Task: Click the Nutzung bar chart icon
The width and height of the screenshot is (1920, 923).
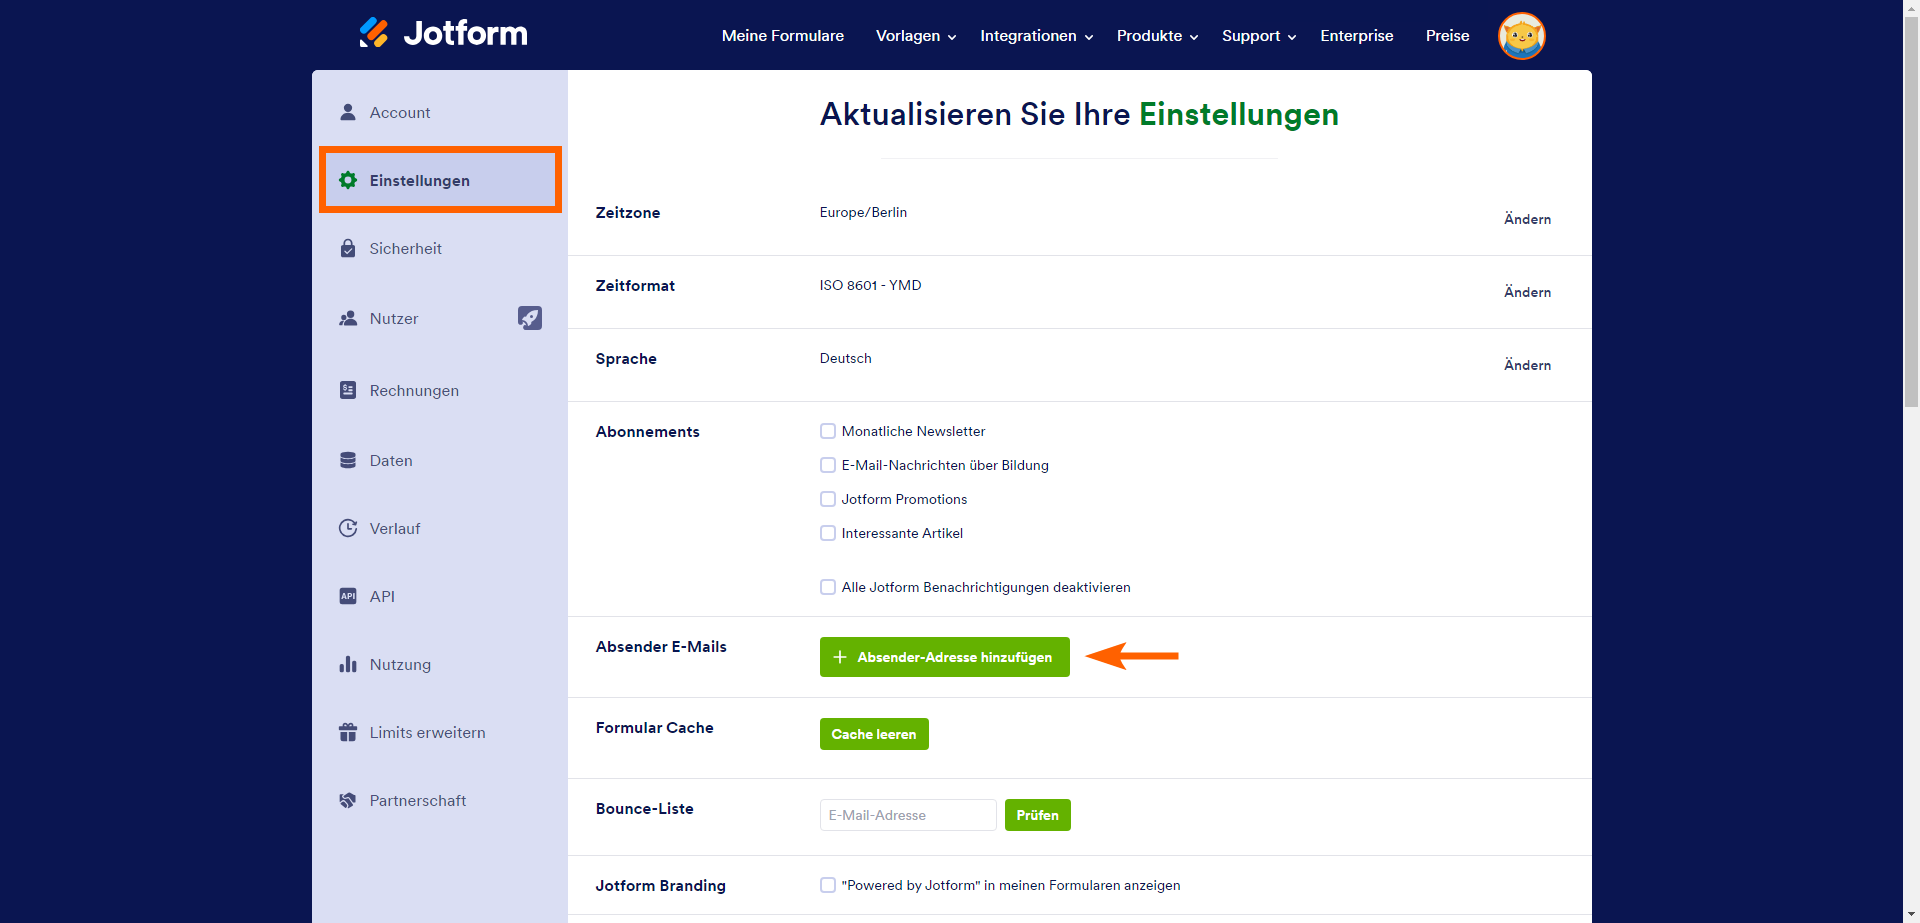Action: tap(348, 664)
